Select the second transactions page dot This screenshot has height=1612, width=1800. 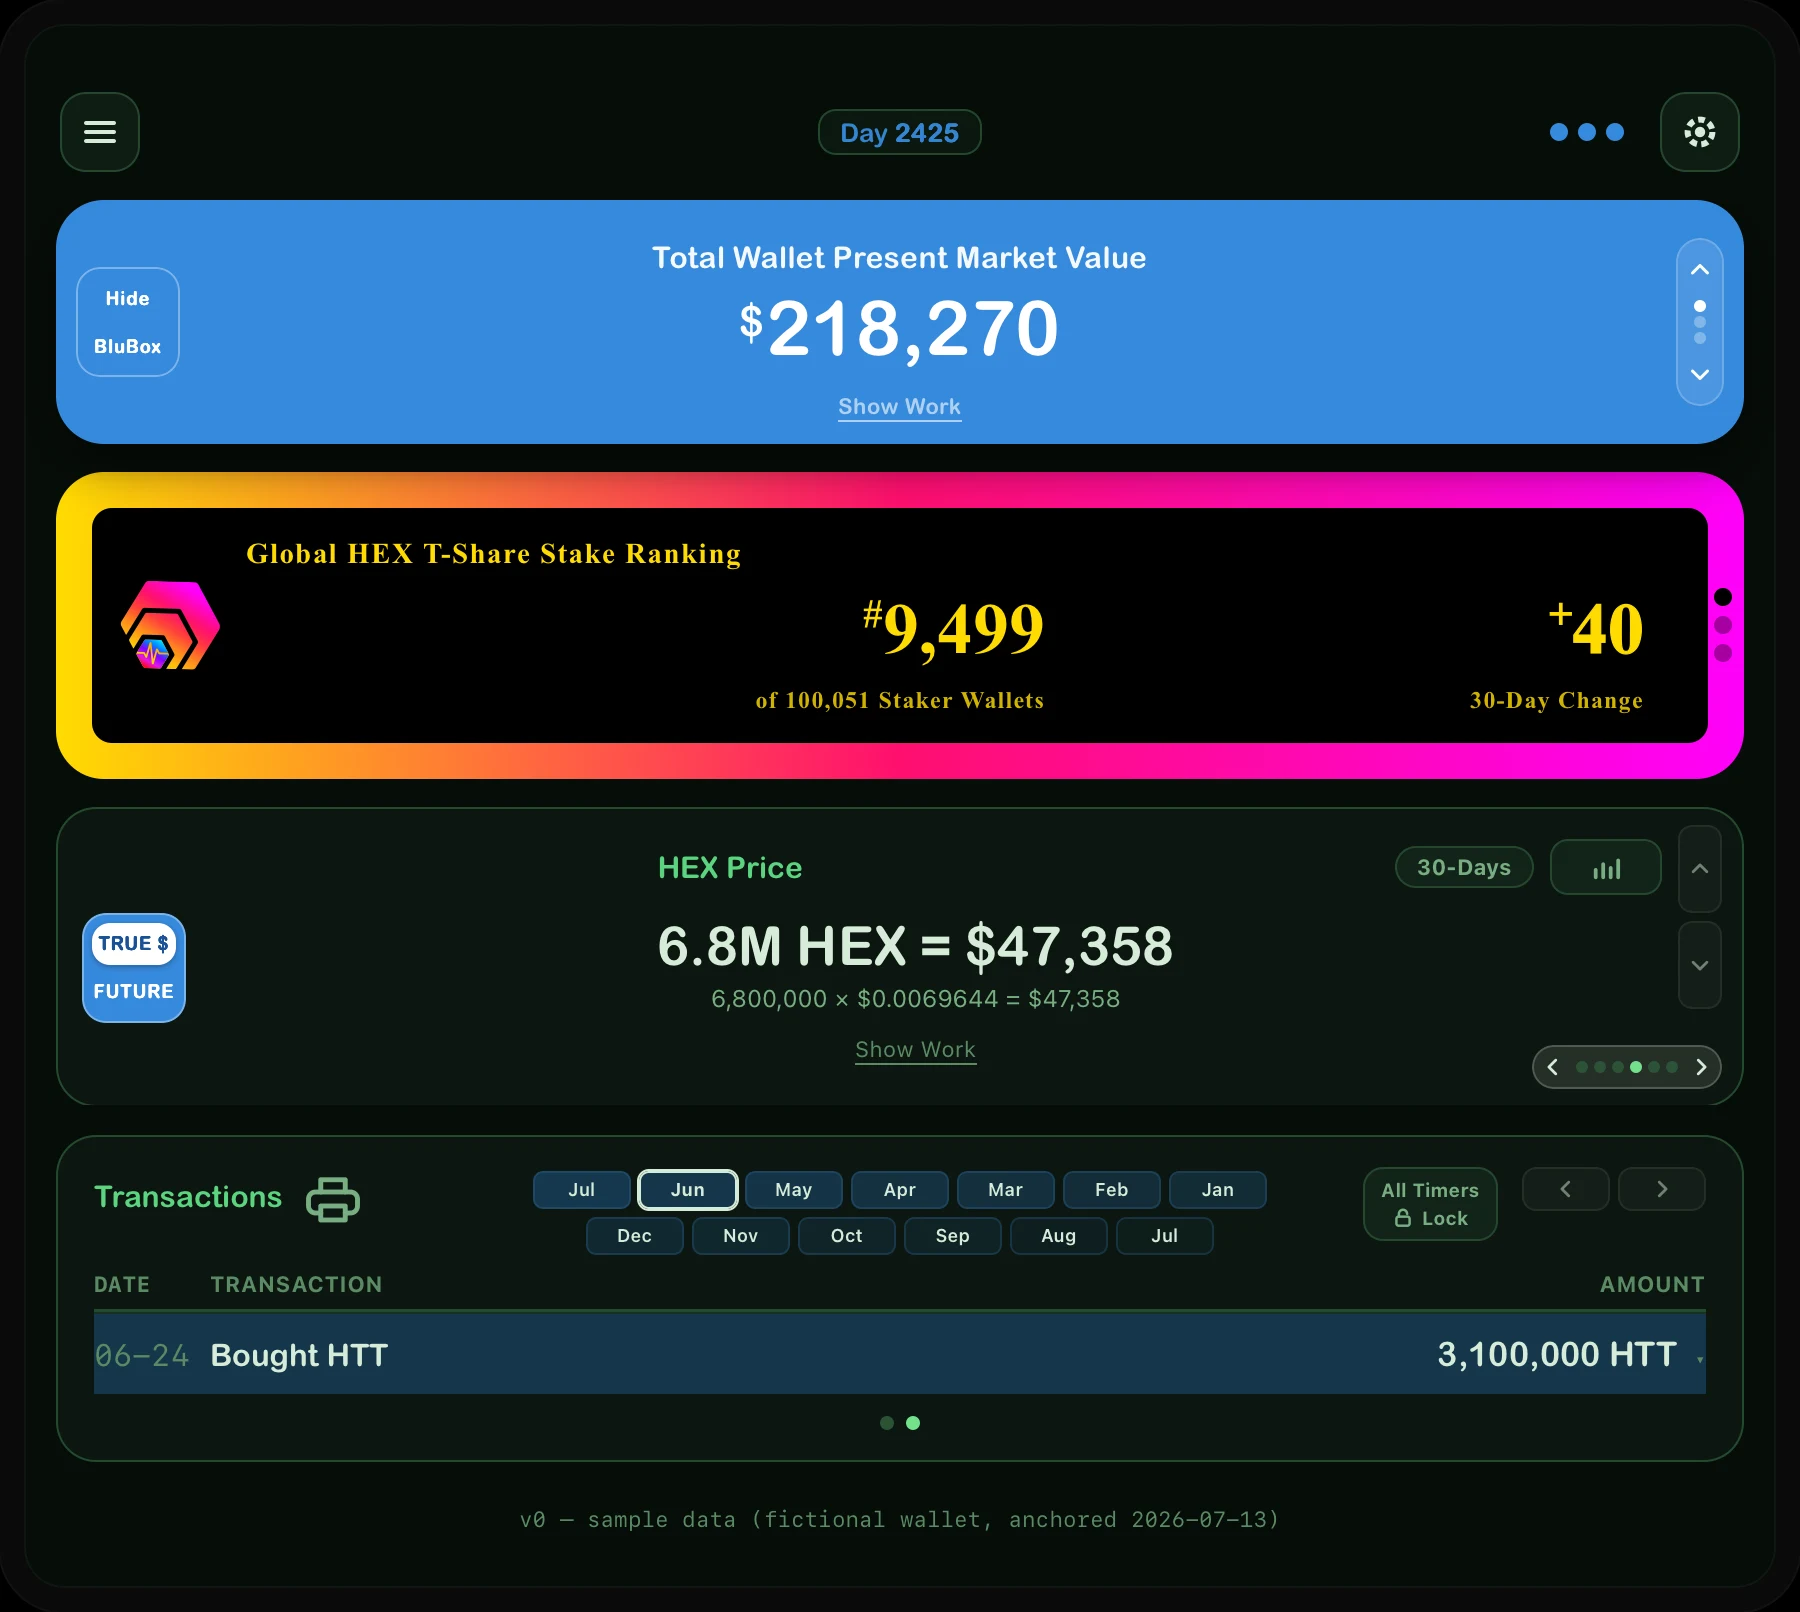point(913,1423)
